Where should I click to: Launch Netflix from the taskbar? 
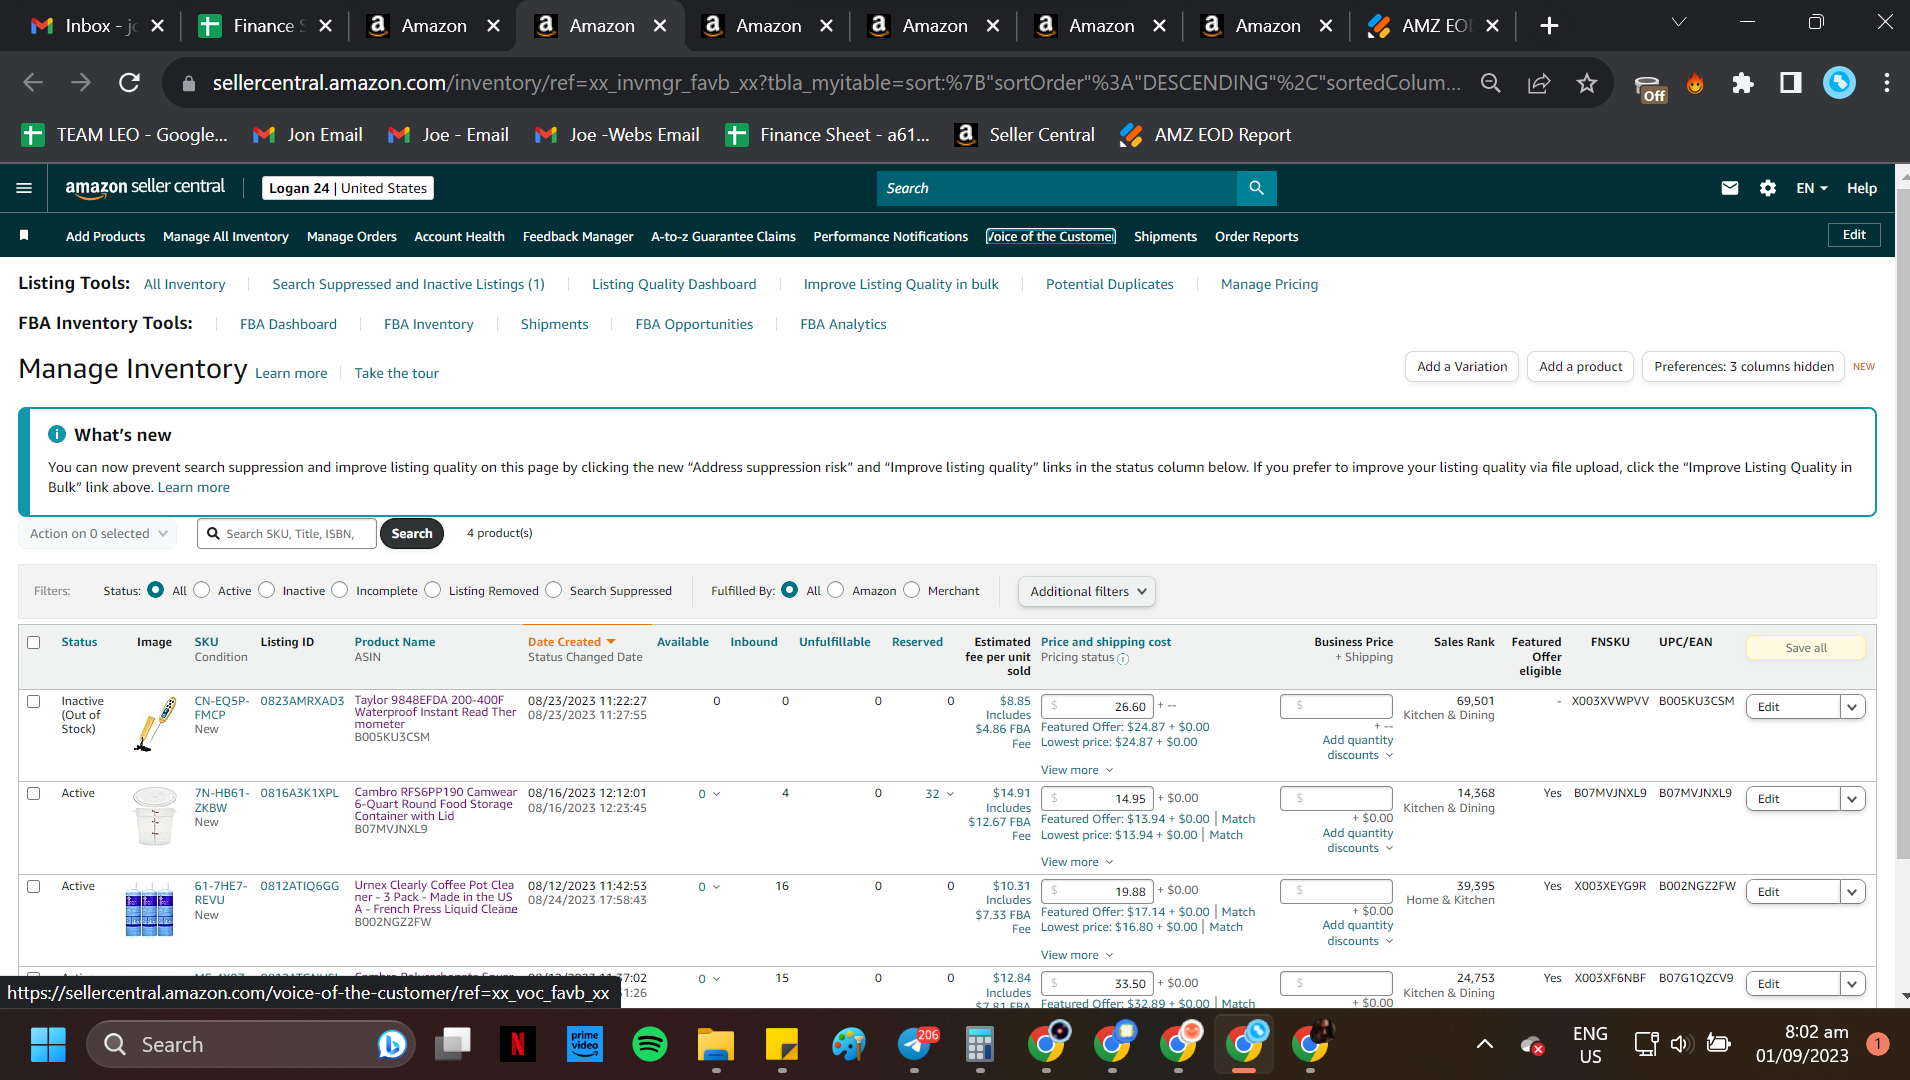[517, 1044]
